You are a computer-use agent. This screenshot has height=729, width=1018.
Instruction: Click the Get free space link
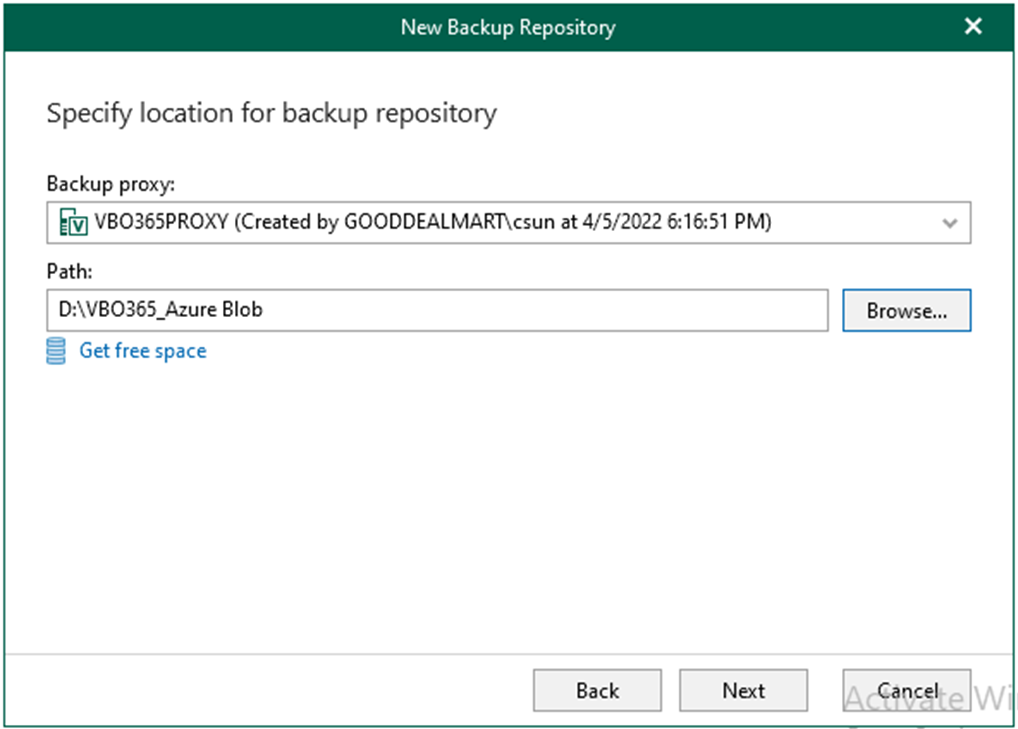(x=143, y=351)
